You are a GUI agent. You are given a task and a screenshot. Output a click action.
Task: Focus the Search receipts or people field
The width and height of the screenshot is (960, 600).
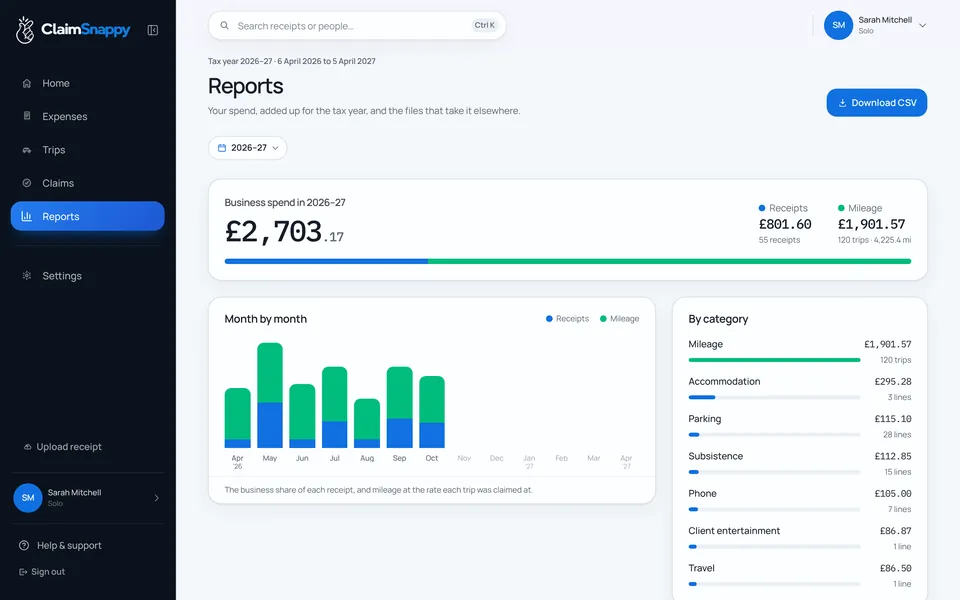coord(357,26)
